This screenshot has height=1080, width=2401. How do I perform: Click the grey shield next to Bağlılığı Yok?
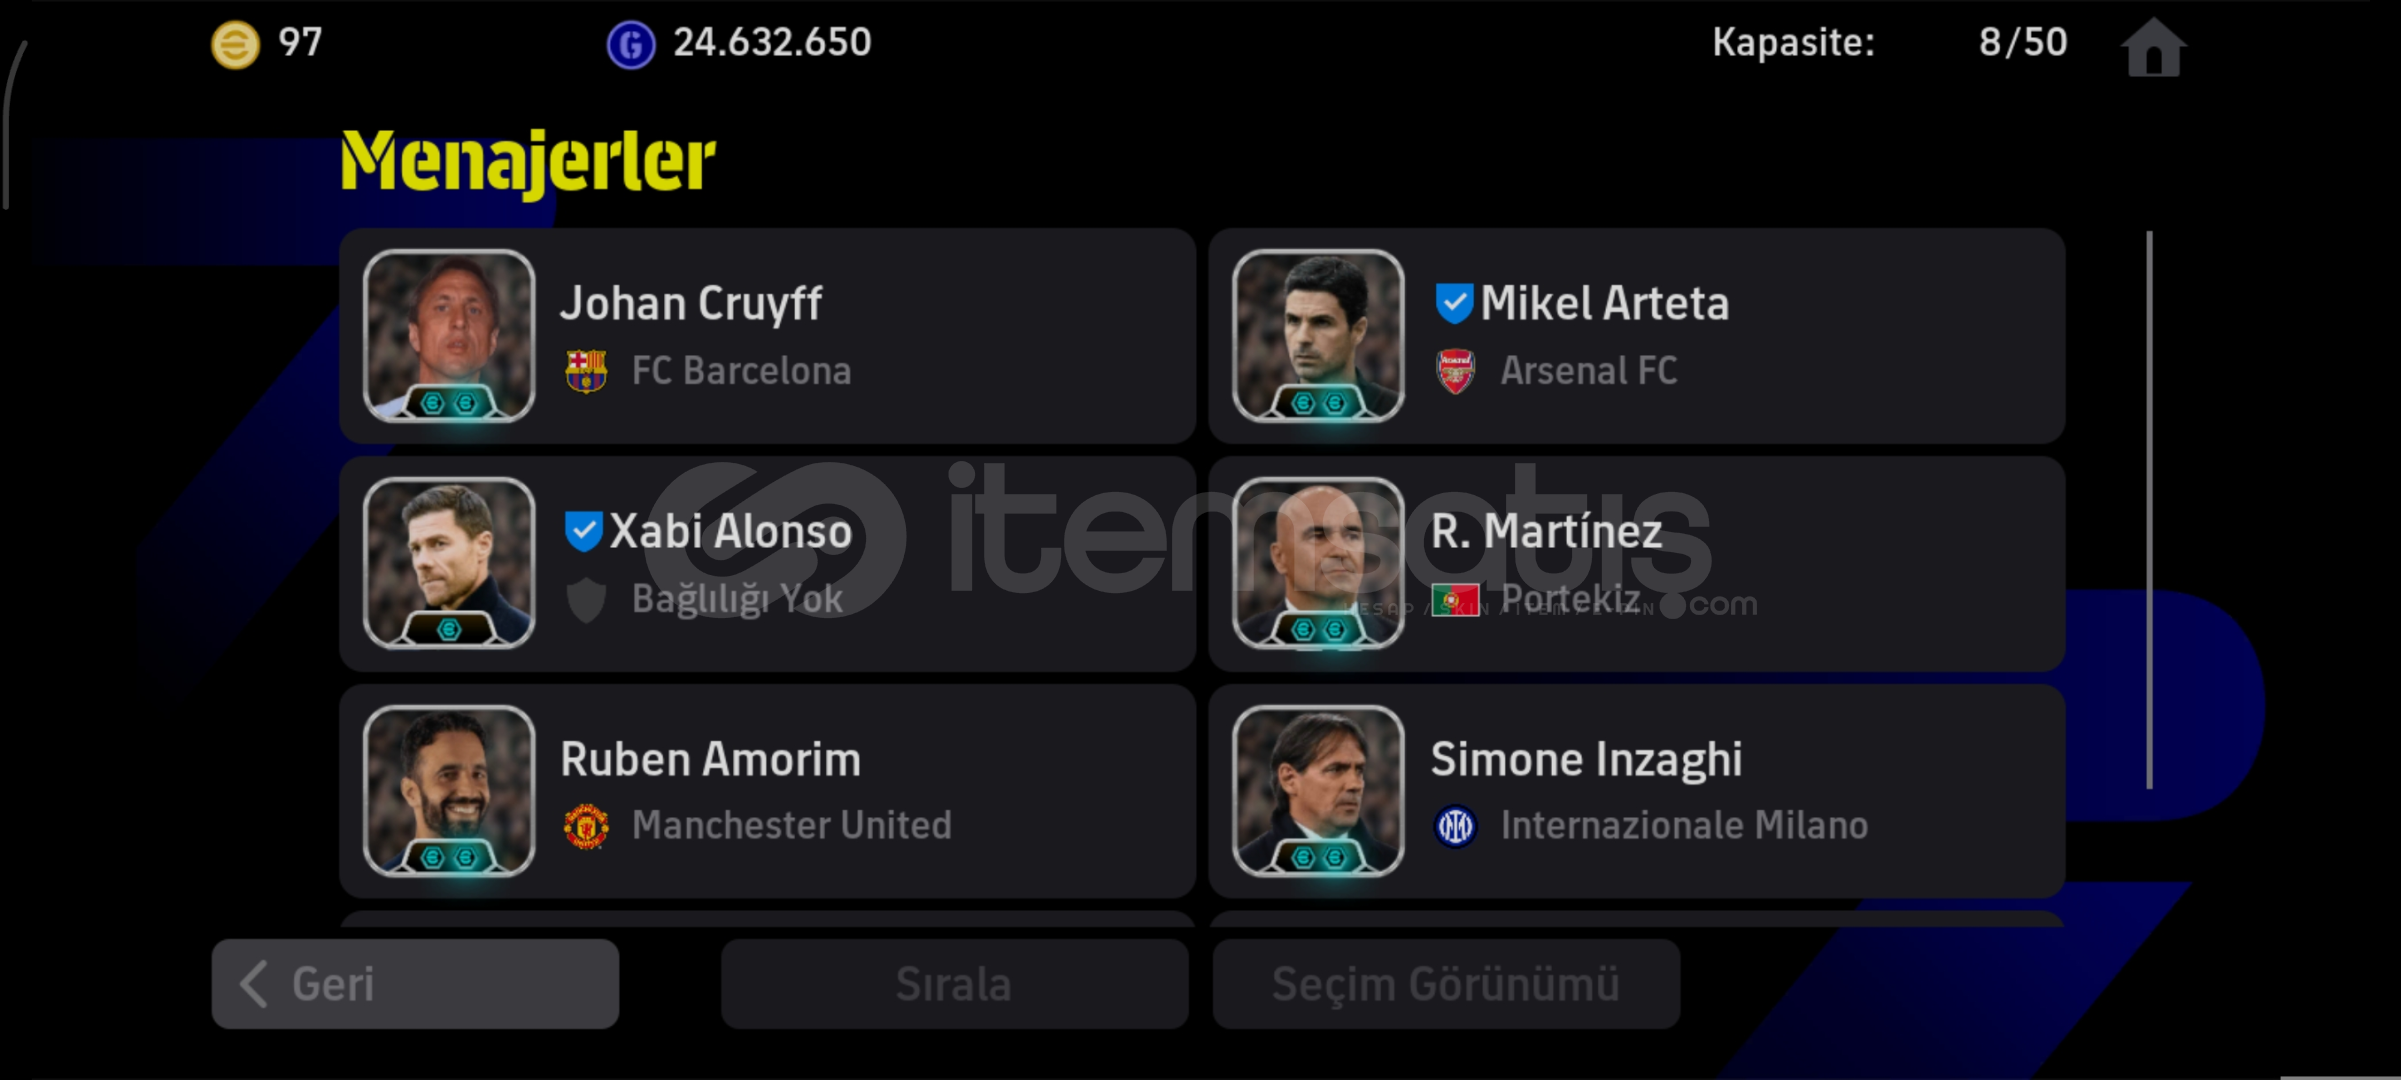[x=586, y=600]
